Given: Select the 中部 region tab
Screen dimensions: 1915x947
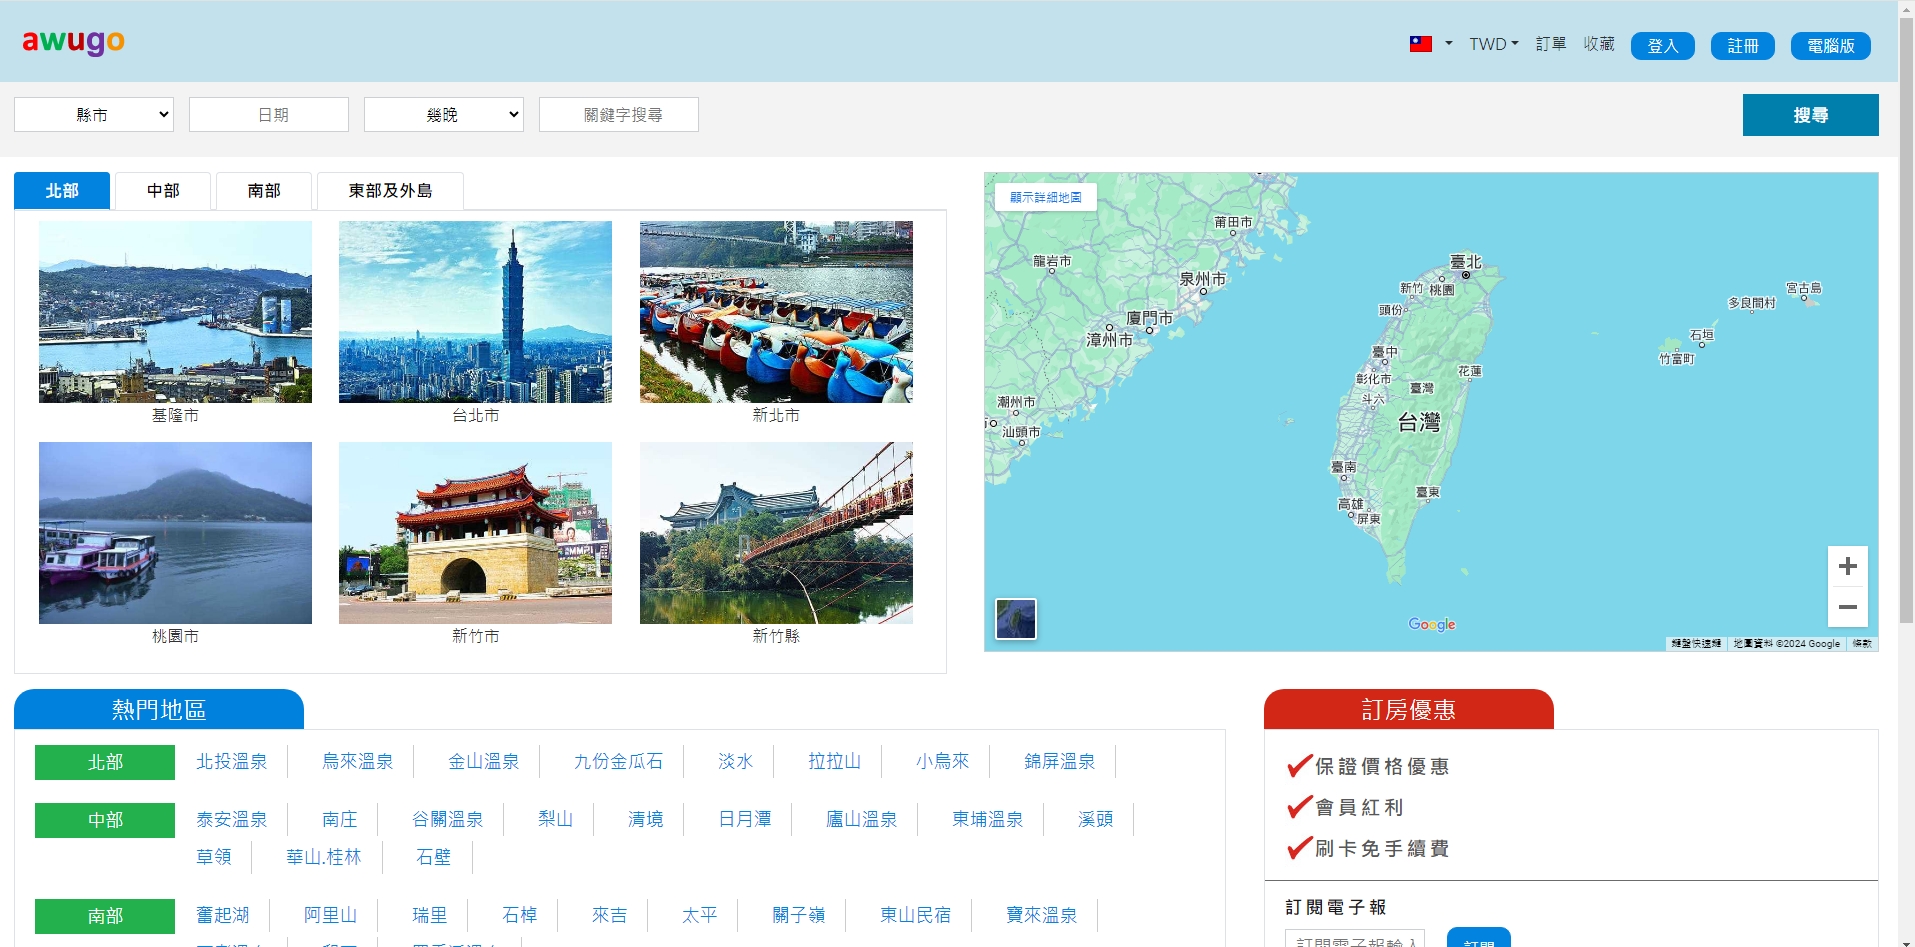Looking at the screenshot, I should [x=163, y=191].
